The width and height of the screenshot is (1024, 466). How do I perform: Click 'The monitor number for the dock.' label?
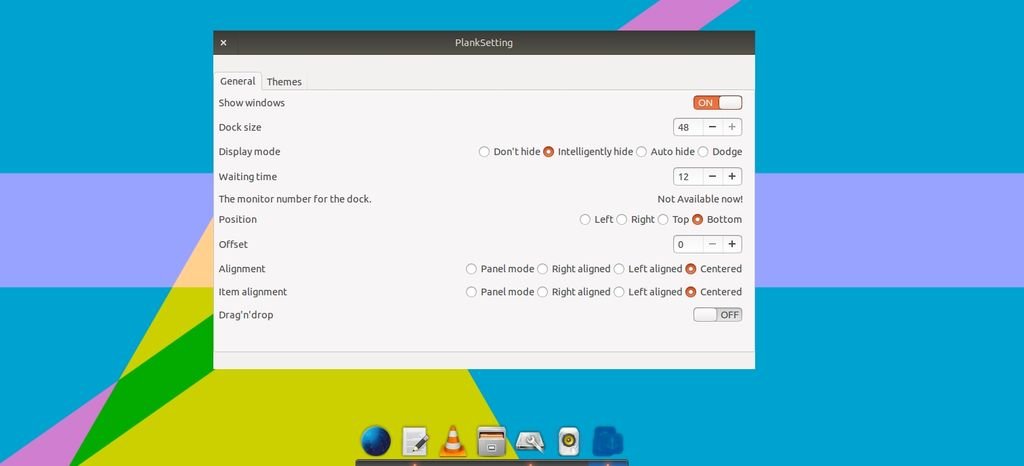tap(295, 199)
